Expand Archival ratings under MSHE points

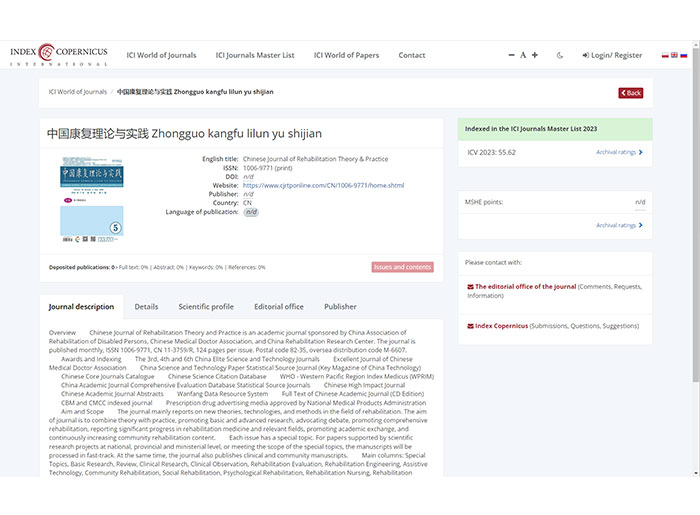[x=619, y=225]
